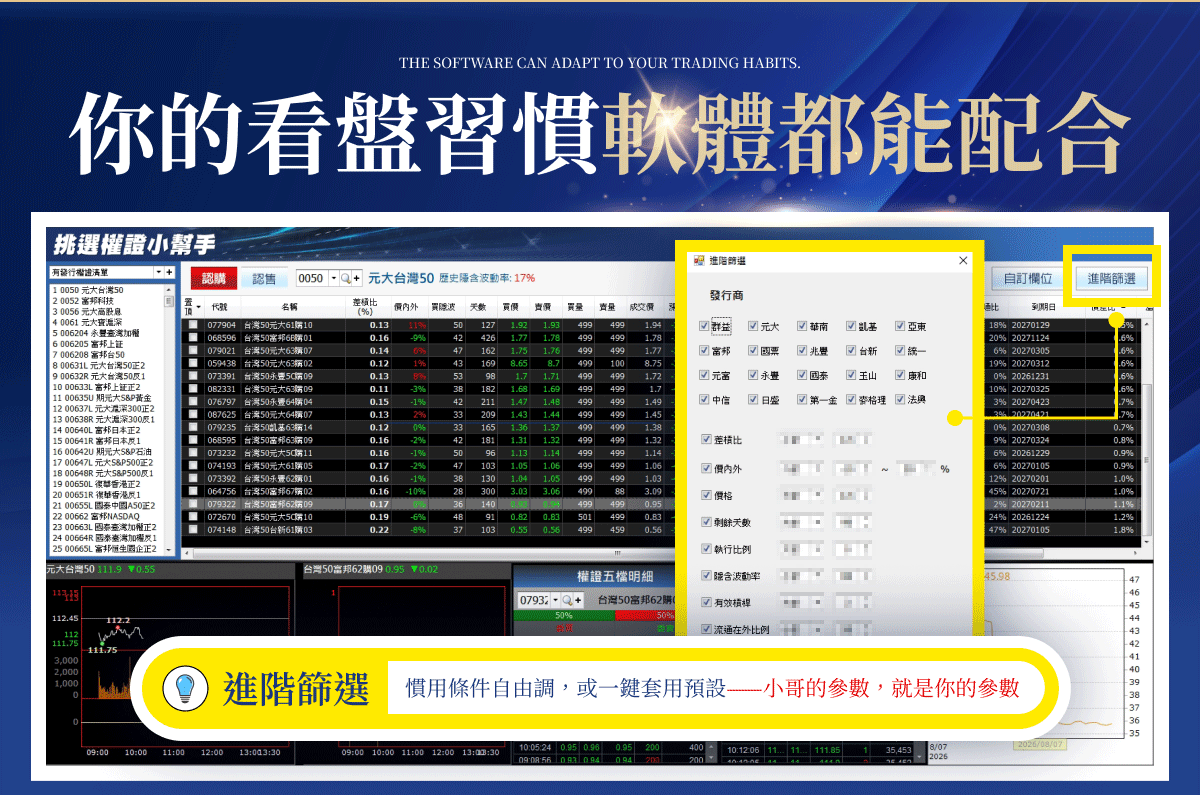Viewport: 1200px width, 795px height.
Task: Click the 進階篩選 button
Action: point(1111,279)
